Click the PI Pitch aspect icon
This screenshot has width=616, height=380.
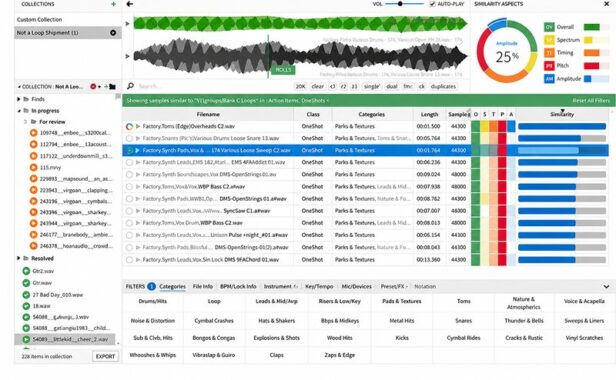[x=549, y=66]
